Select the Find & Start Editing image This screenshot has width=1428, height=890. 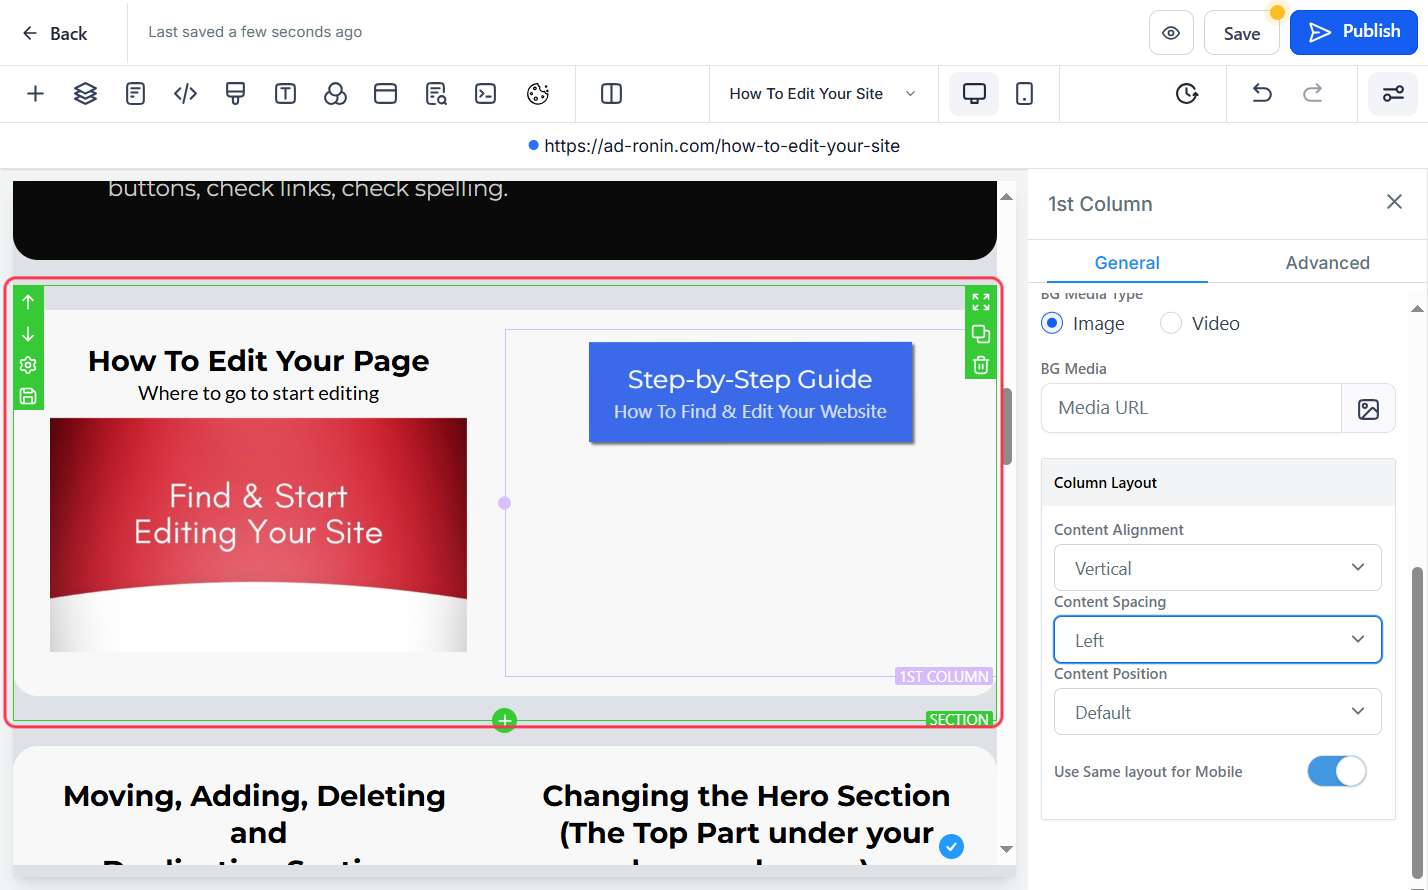(x=258, y=535)
